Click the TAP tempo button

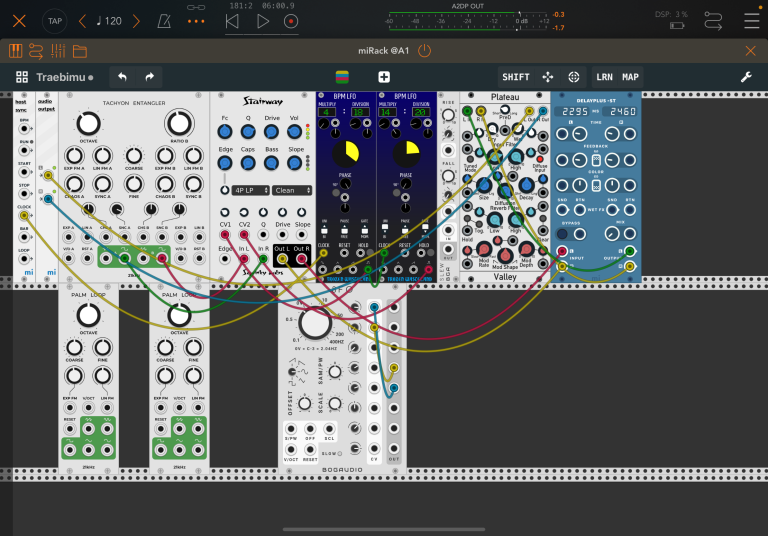[x=55, y=21]
